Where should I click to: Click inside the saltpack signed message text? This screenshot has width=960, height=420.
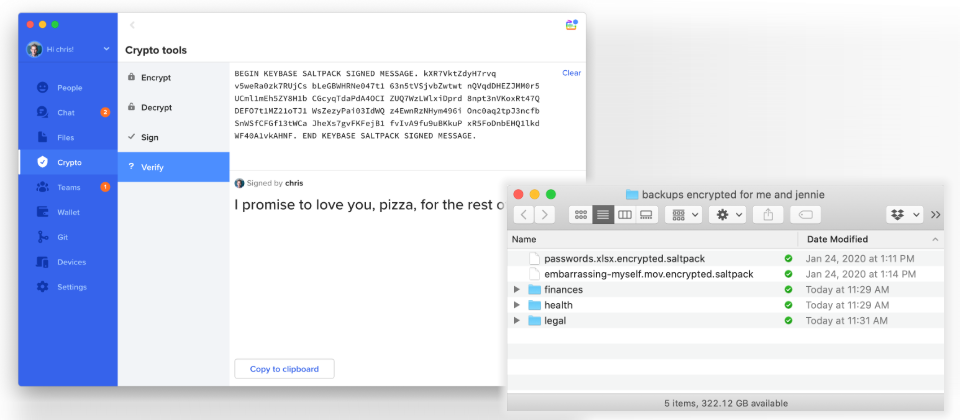pos(387,105)
